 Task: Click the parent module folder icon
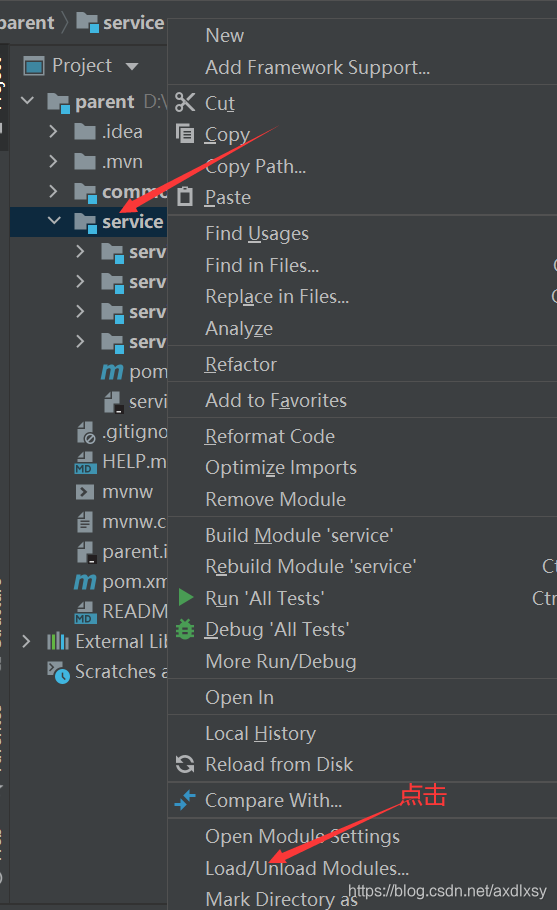[x=59, y=102]
